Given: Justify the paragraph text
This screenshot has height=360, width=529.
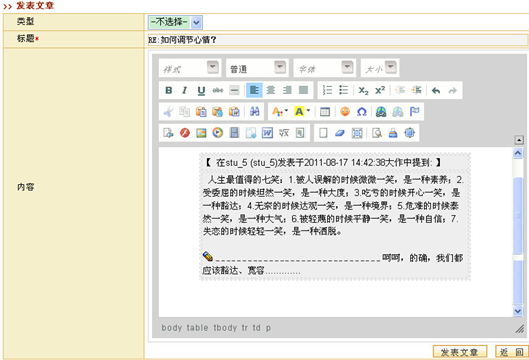Looking at the screenshot, I should pos(304,90).
